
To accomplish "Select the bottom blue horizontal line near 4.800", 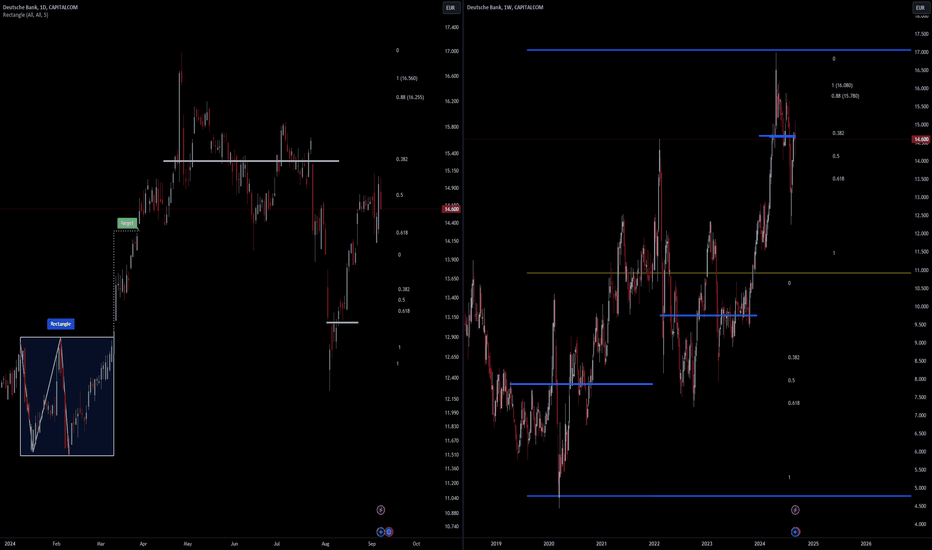I will tap(719, 496).
